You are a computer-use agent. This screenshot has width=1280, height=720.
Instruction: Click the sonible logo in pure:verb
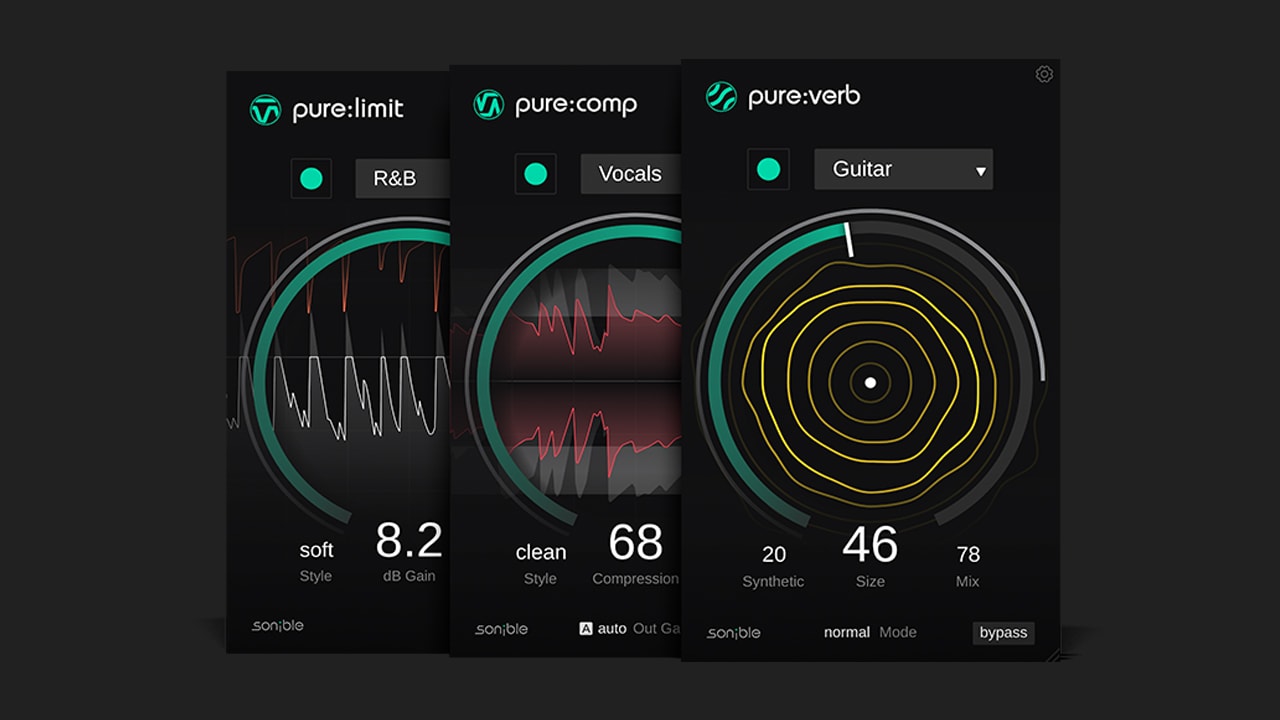734,633
